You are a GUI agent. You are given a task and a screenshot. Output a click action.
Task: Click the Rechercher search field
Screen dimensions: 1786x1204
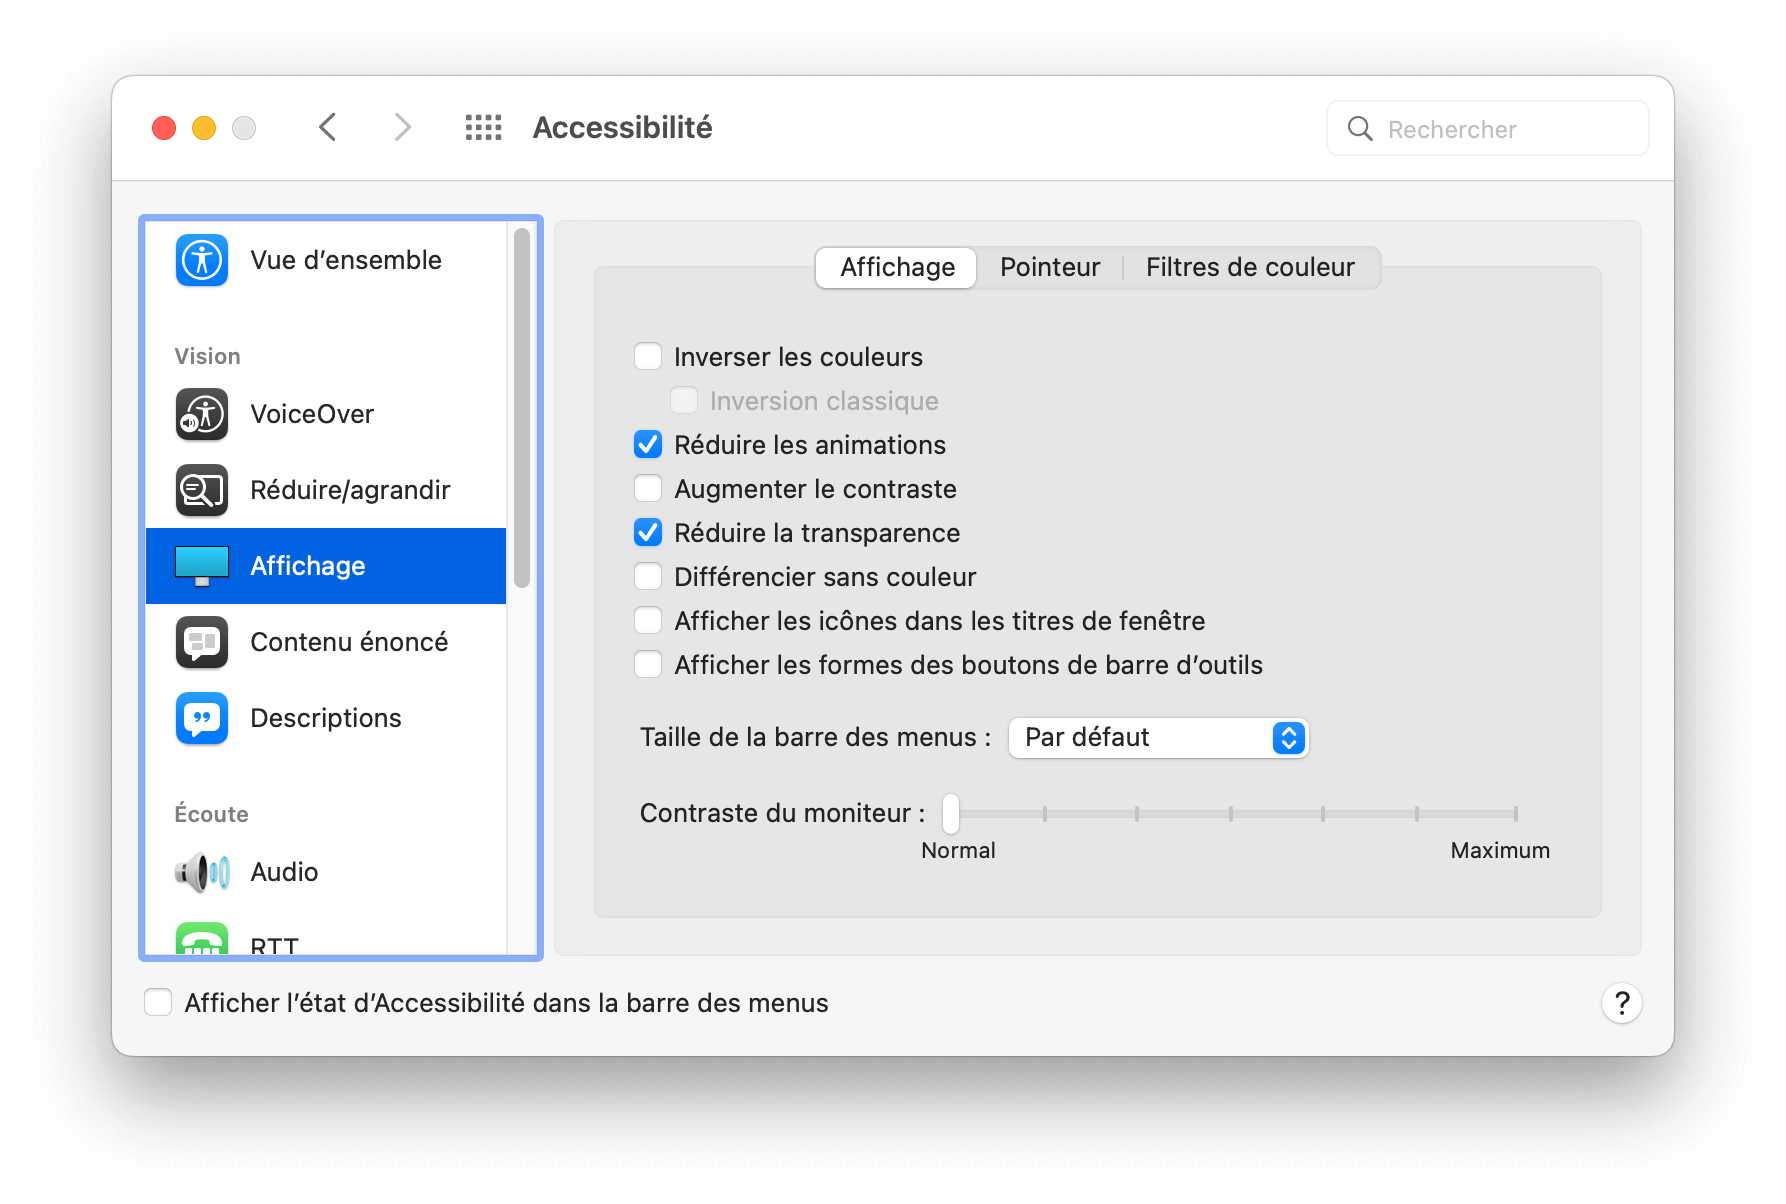click(1488, 129)
